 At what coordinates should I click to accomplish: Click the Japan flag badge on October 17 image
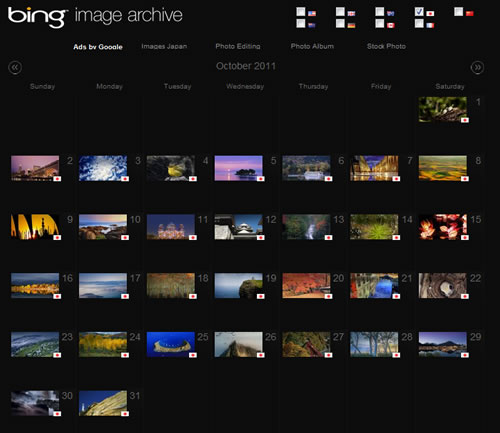(x=125, y=296)
